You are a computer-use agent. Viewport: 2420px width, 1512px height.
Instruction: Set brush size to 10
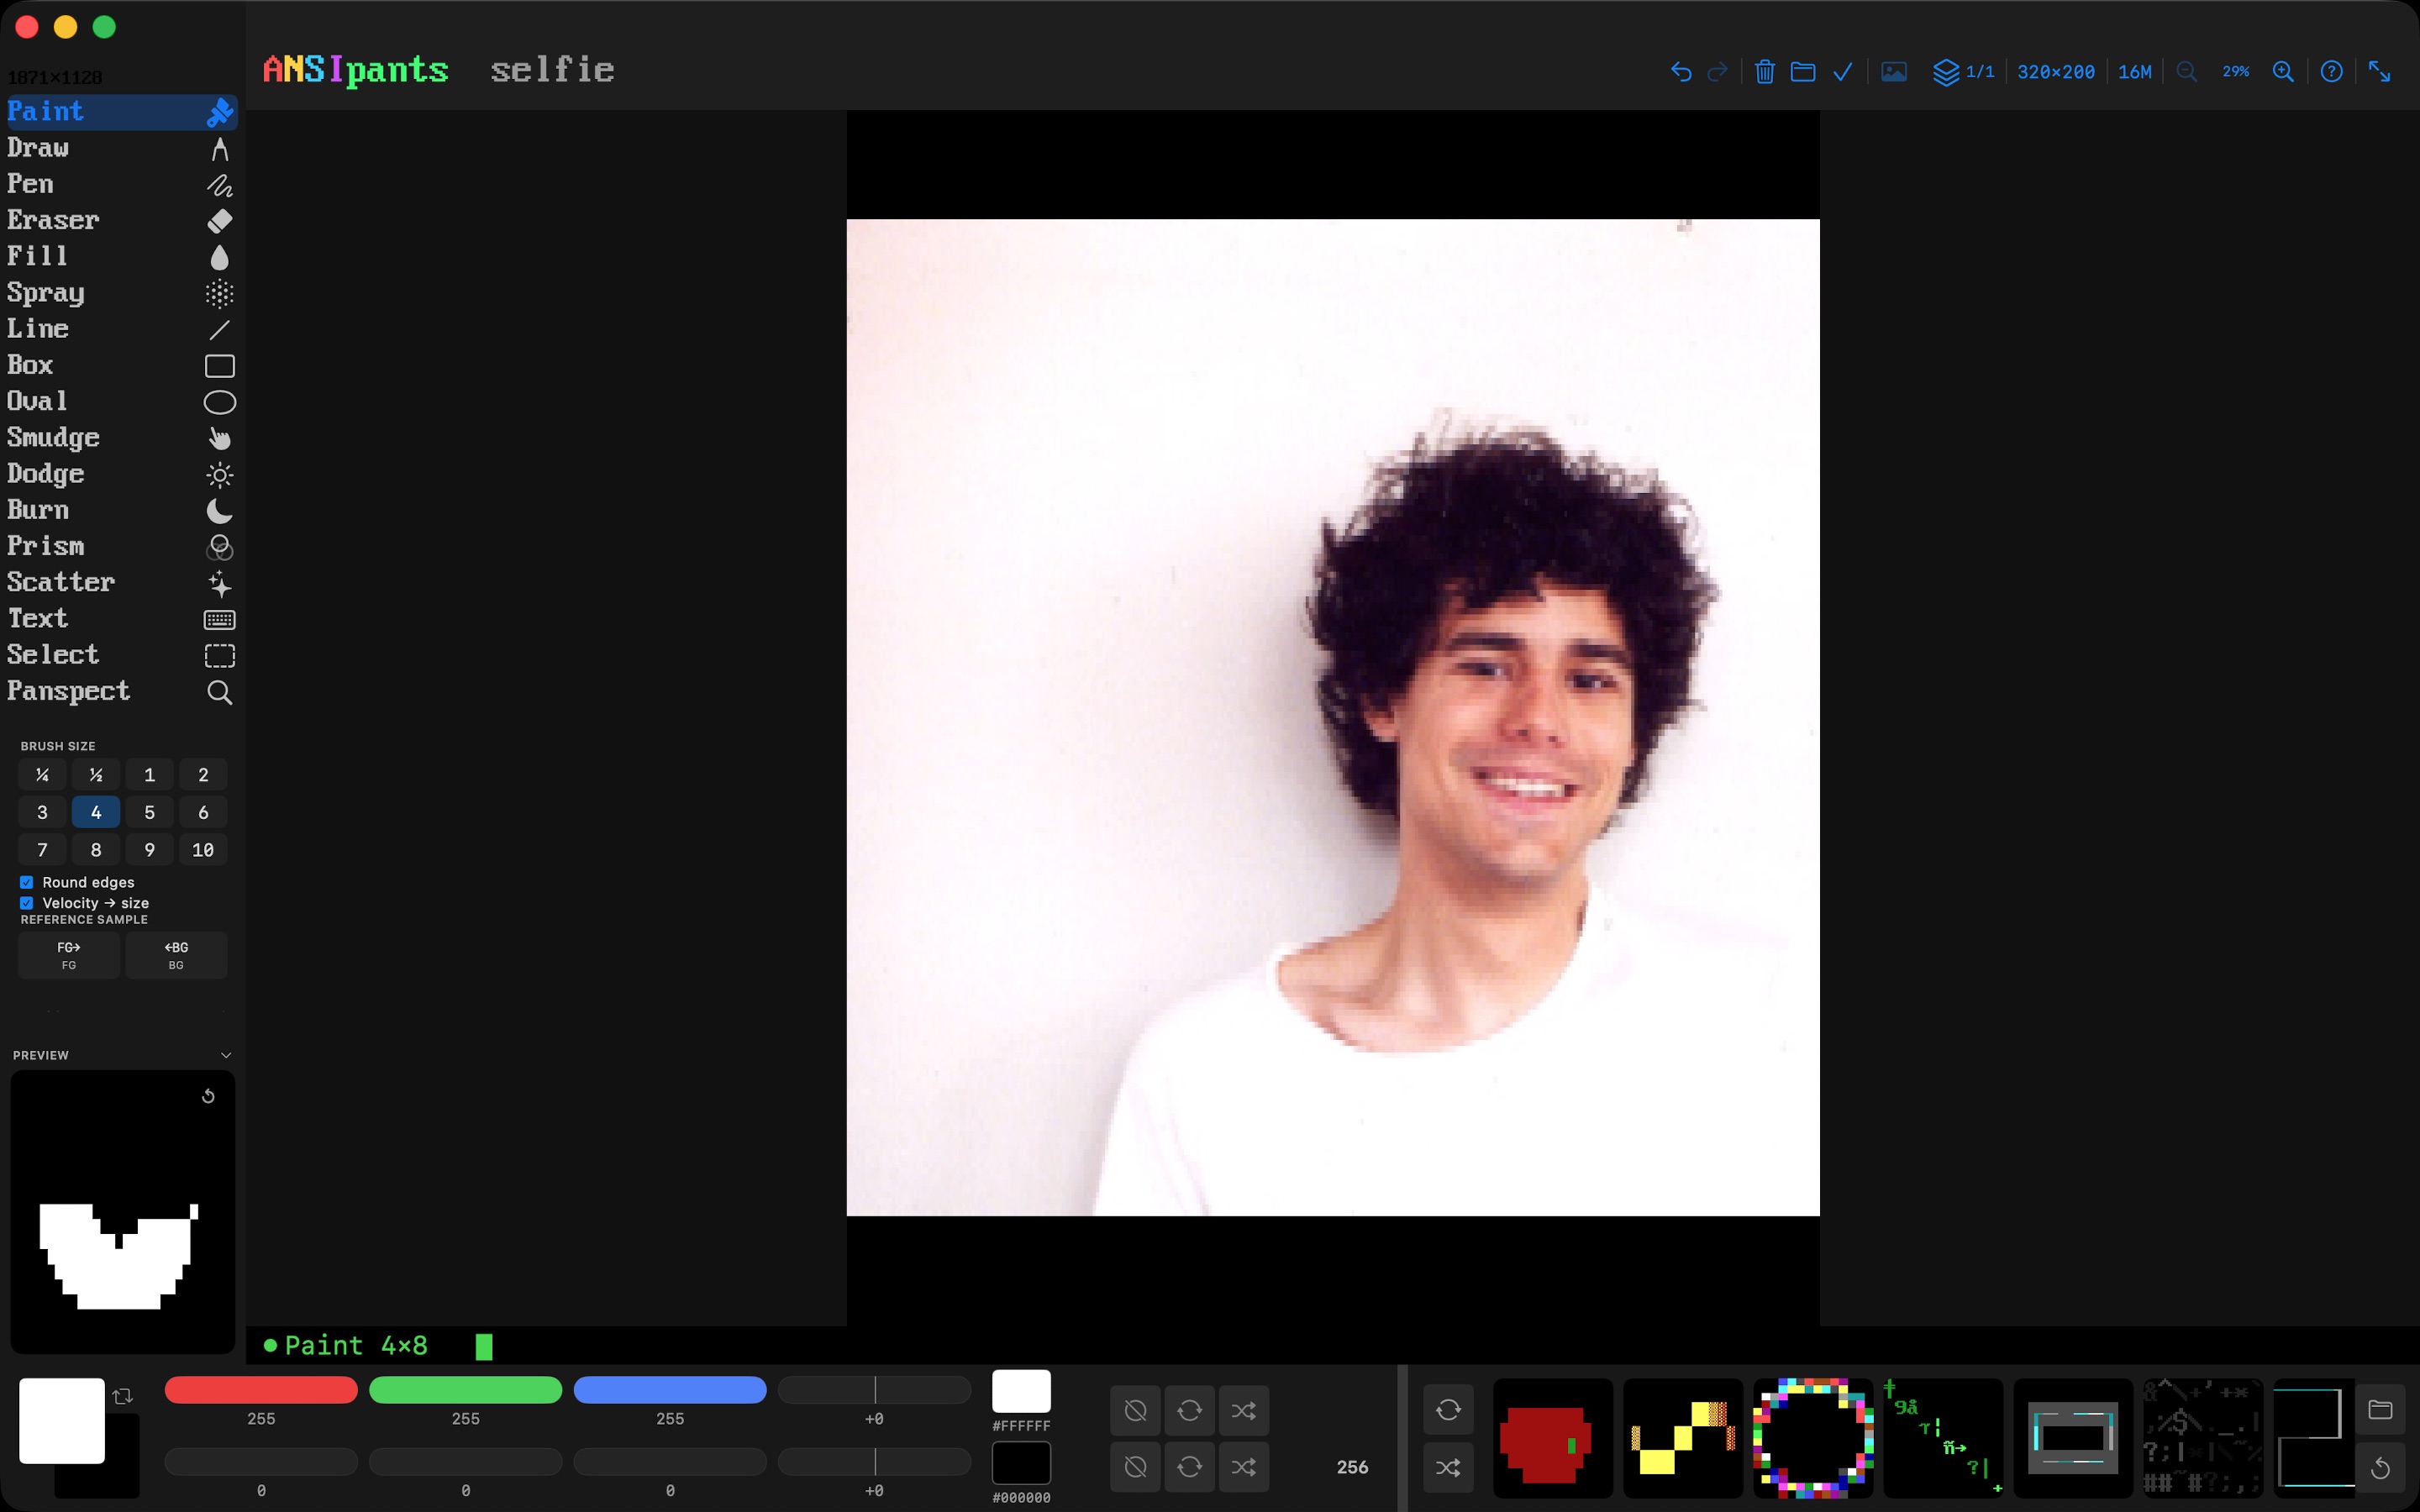click(x=203, y=850)
